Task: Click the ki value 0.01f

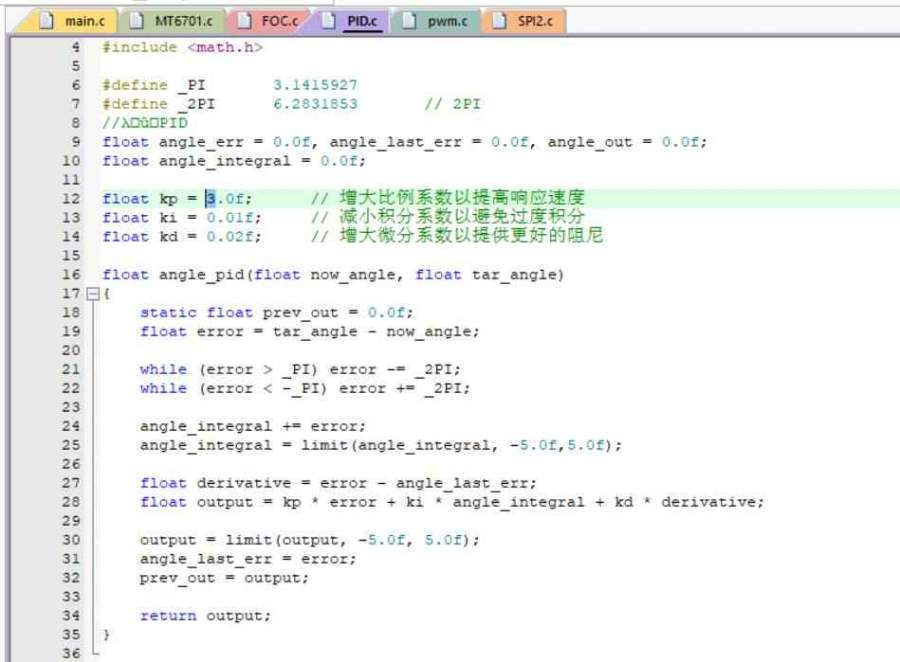Action: click(234, 218)
